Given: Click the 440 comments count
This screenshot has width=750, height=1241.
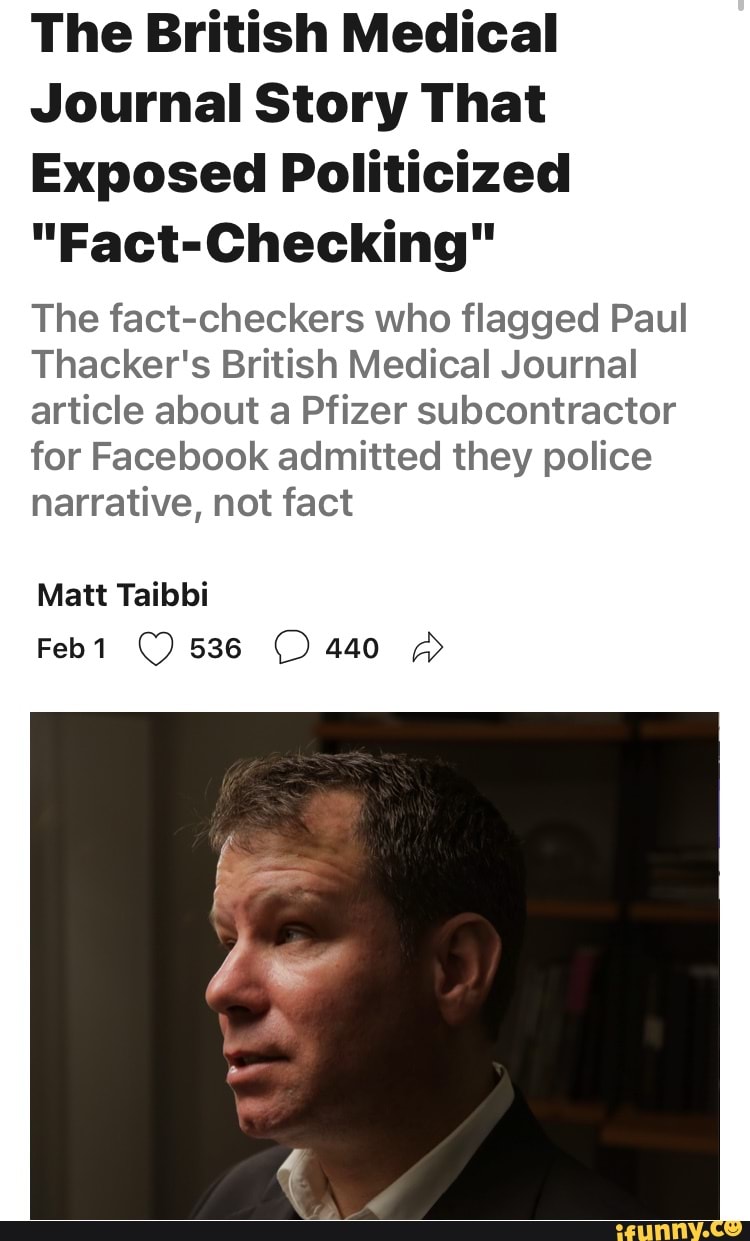Looking at the screenshot, I should 352,649.
